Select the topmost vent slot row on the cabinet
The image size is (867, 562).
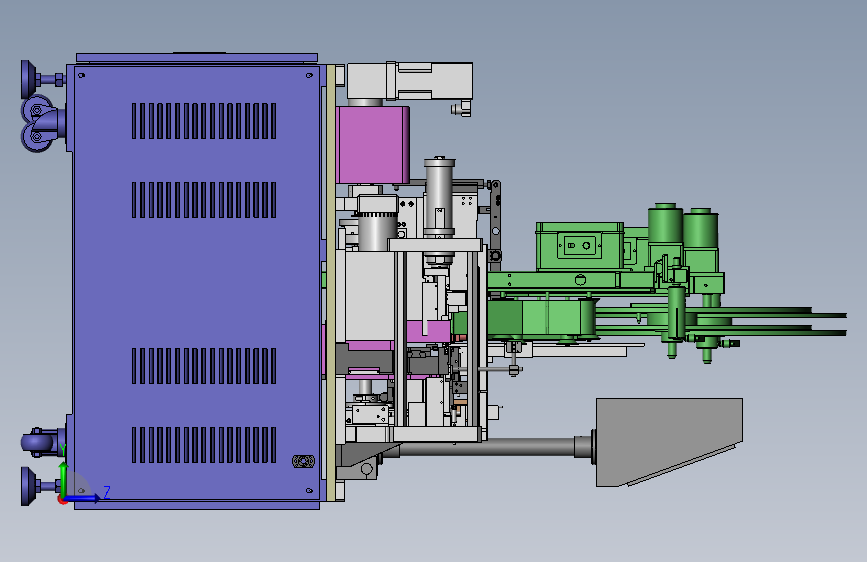pyautogui.click(x=204, y=121)
